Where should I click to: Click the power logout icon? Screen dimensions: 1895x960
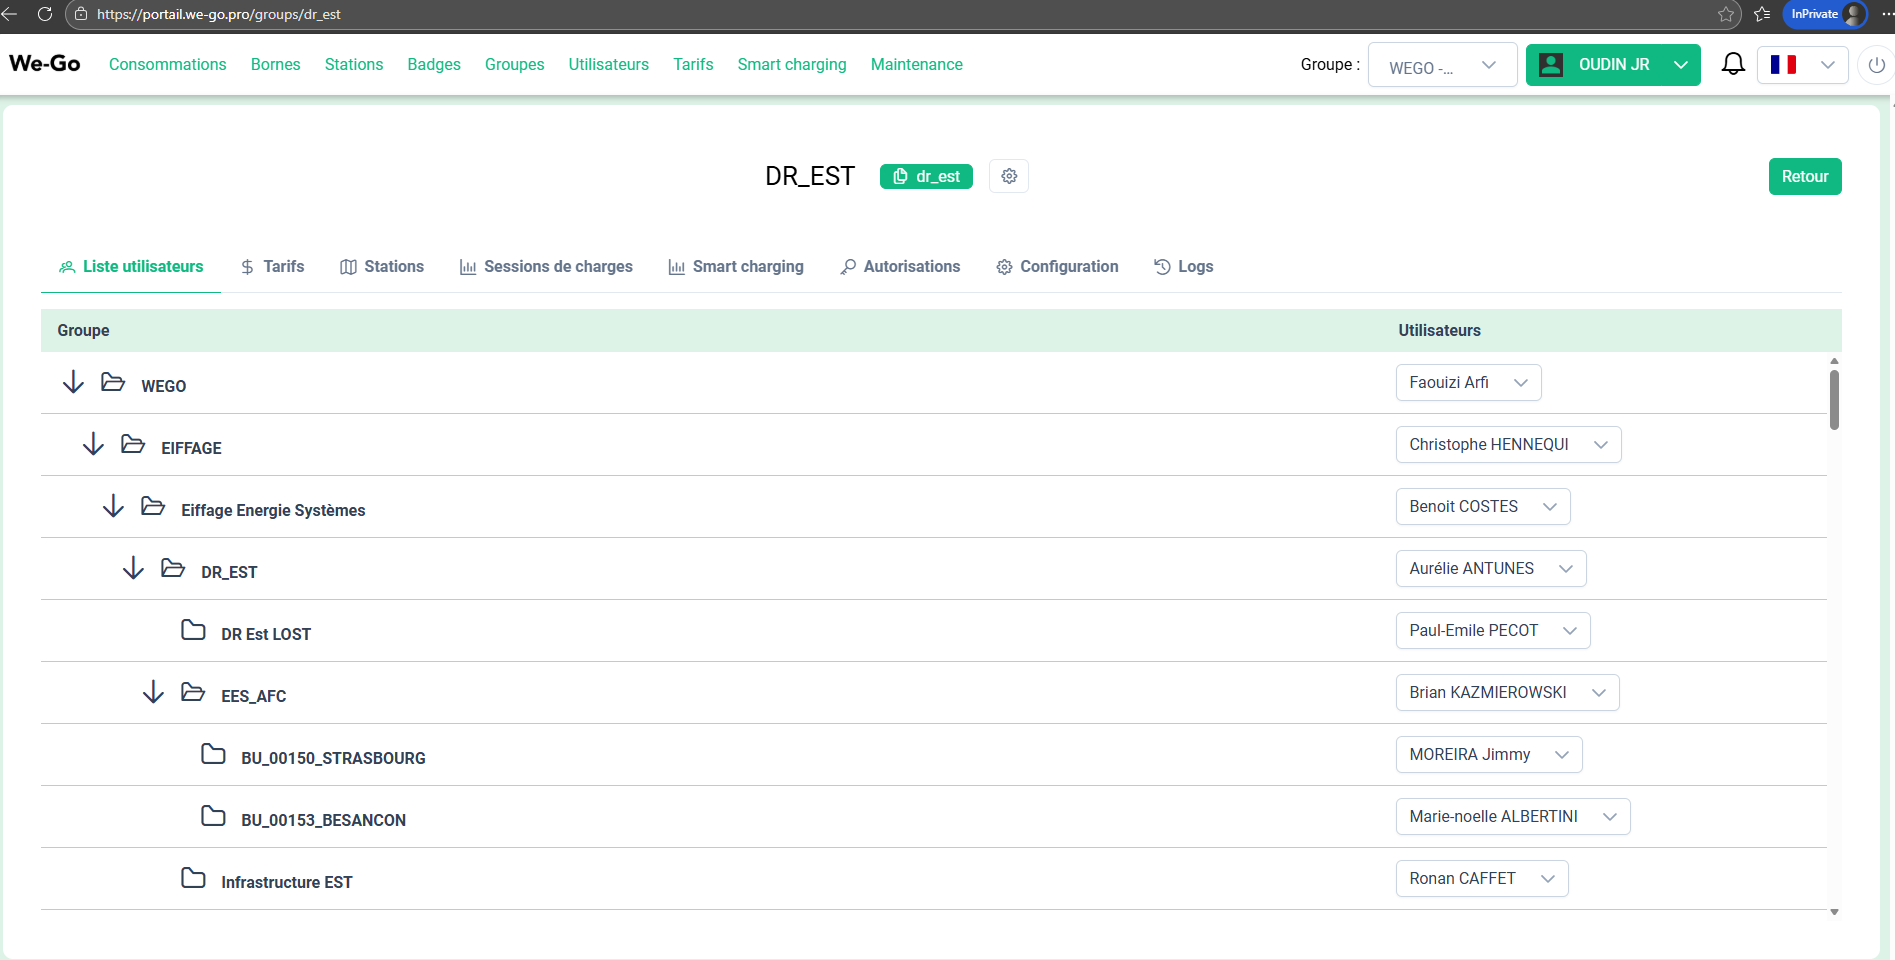[1876, 65]
